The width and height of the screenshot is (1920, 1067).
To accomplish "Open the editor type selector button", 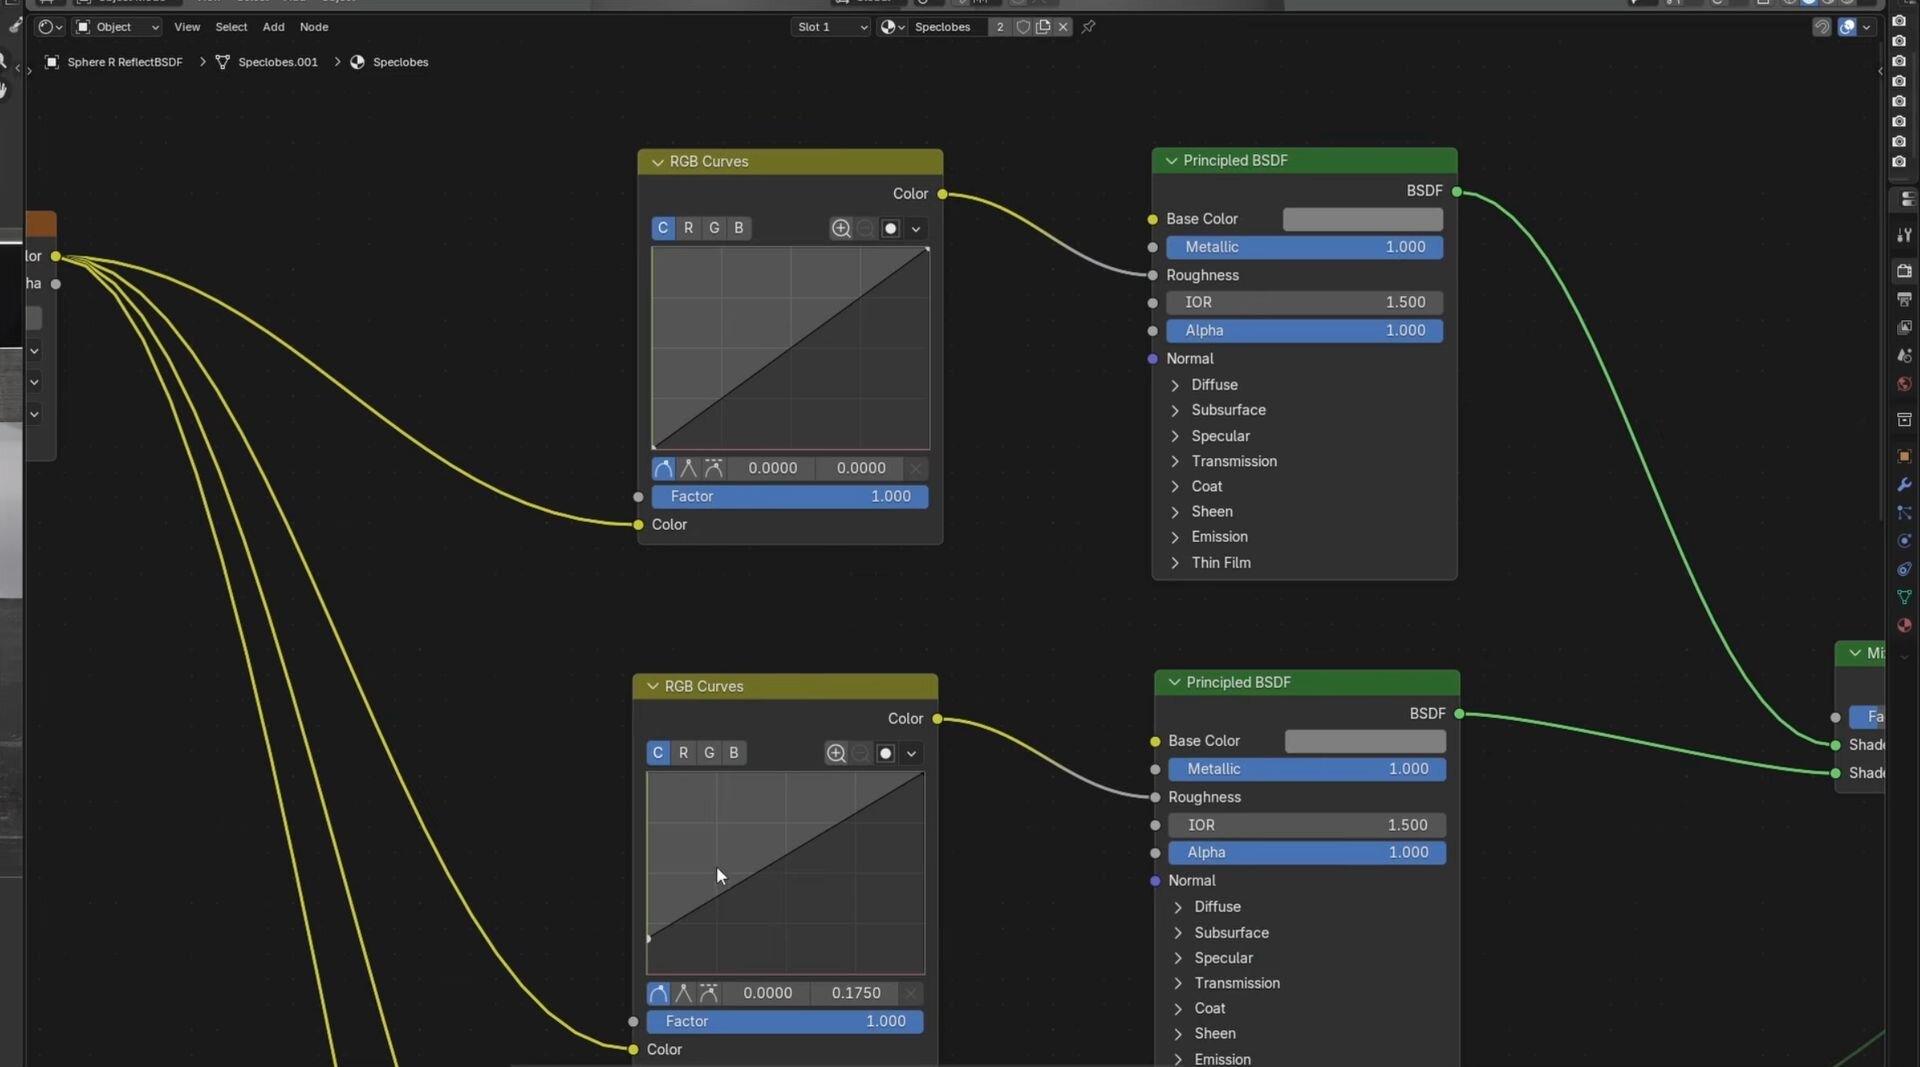I will [x=50, y=27].
